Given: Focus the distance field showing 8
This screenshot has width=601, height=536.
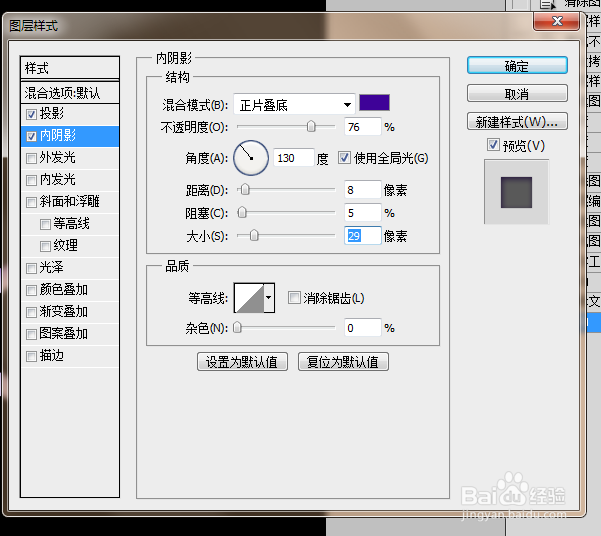Looking at the screenshot, I should (363, 190).
